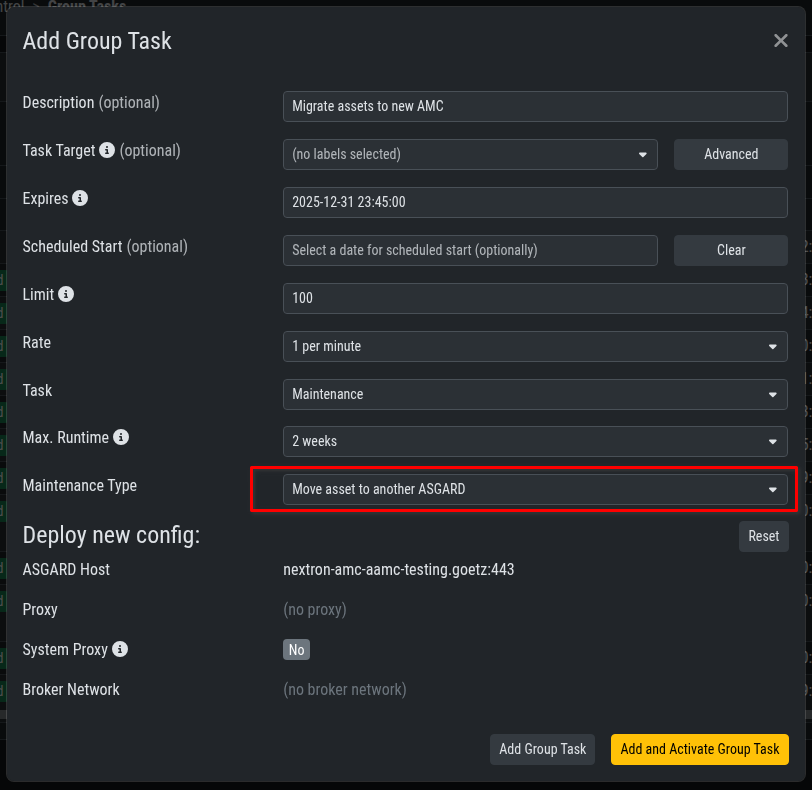Expand the Rate dropdown

[x=535, y=346]
